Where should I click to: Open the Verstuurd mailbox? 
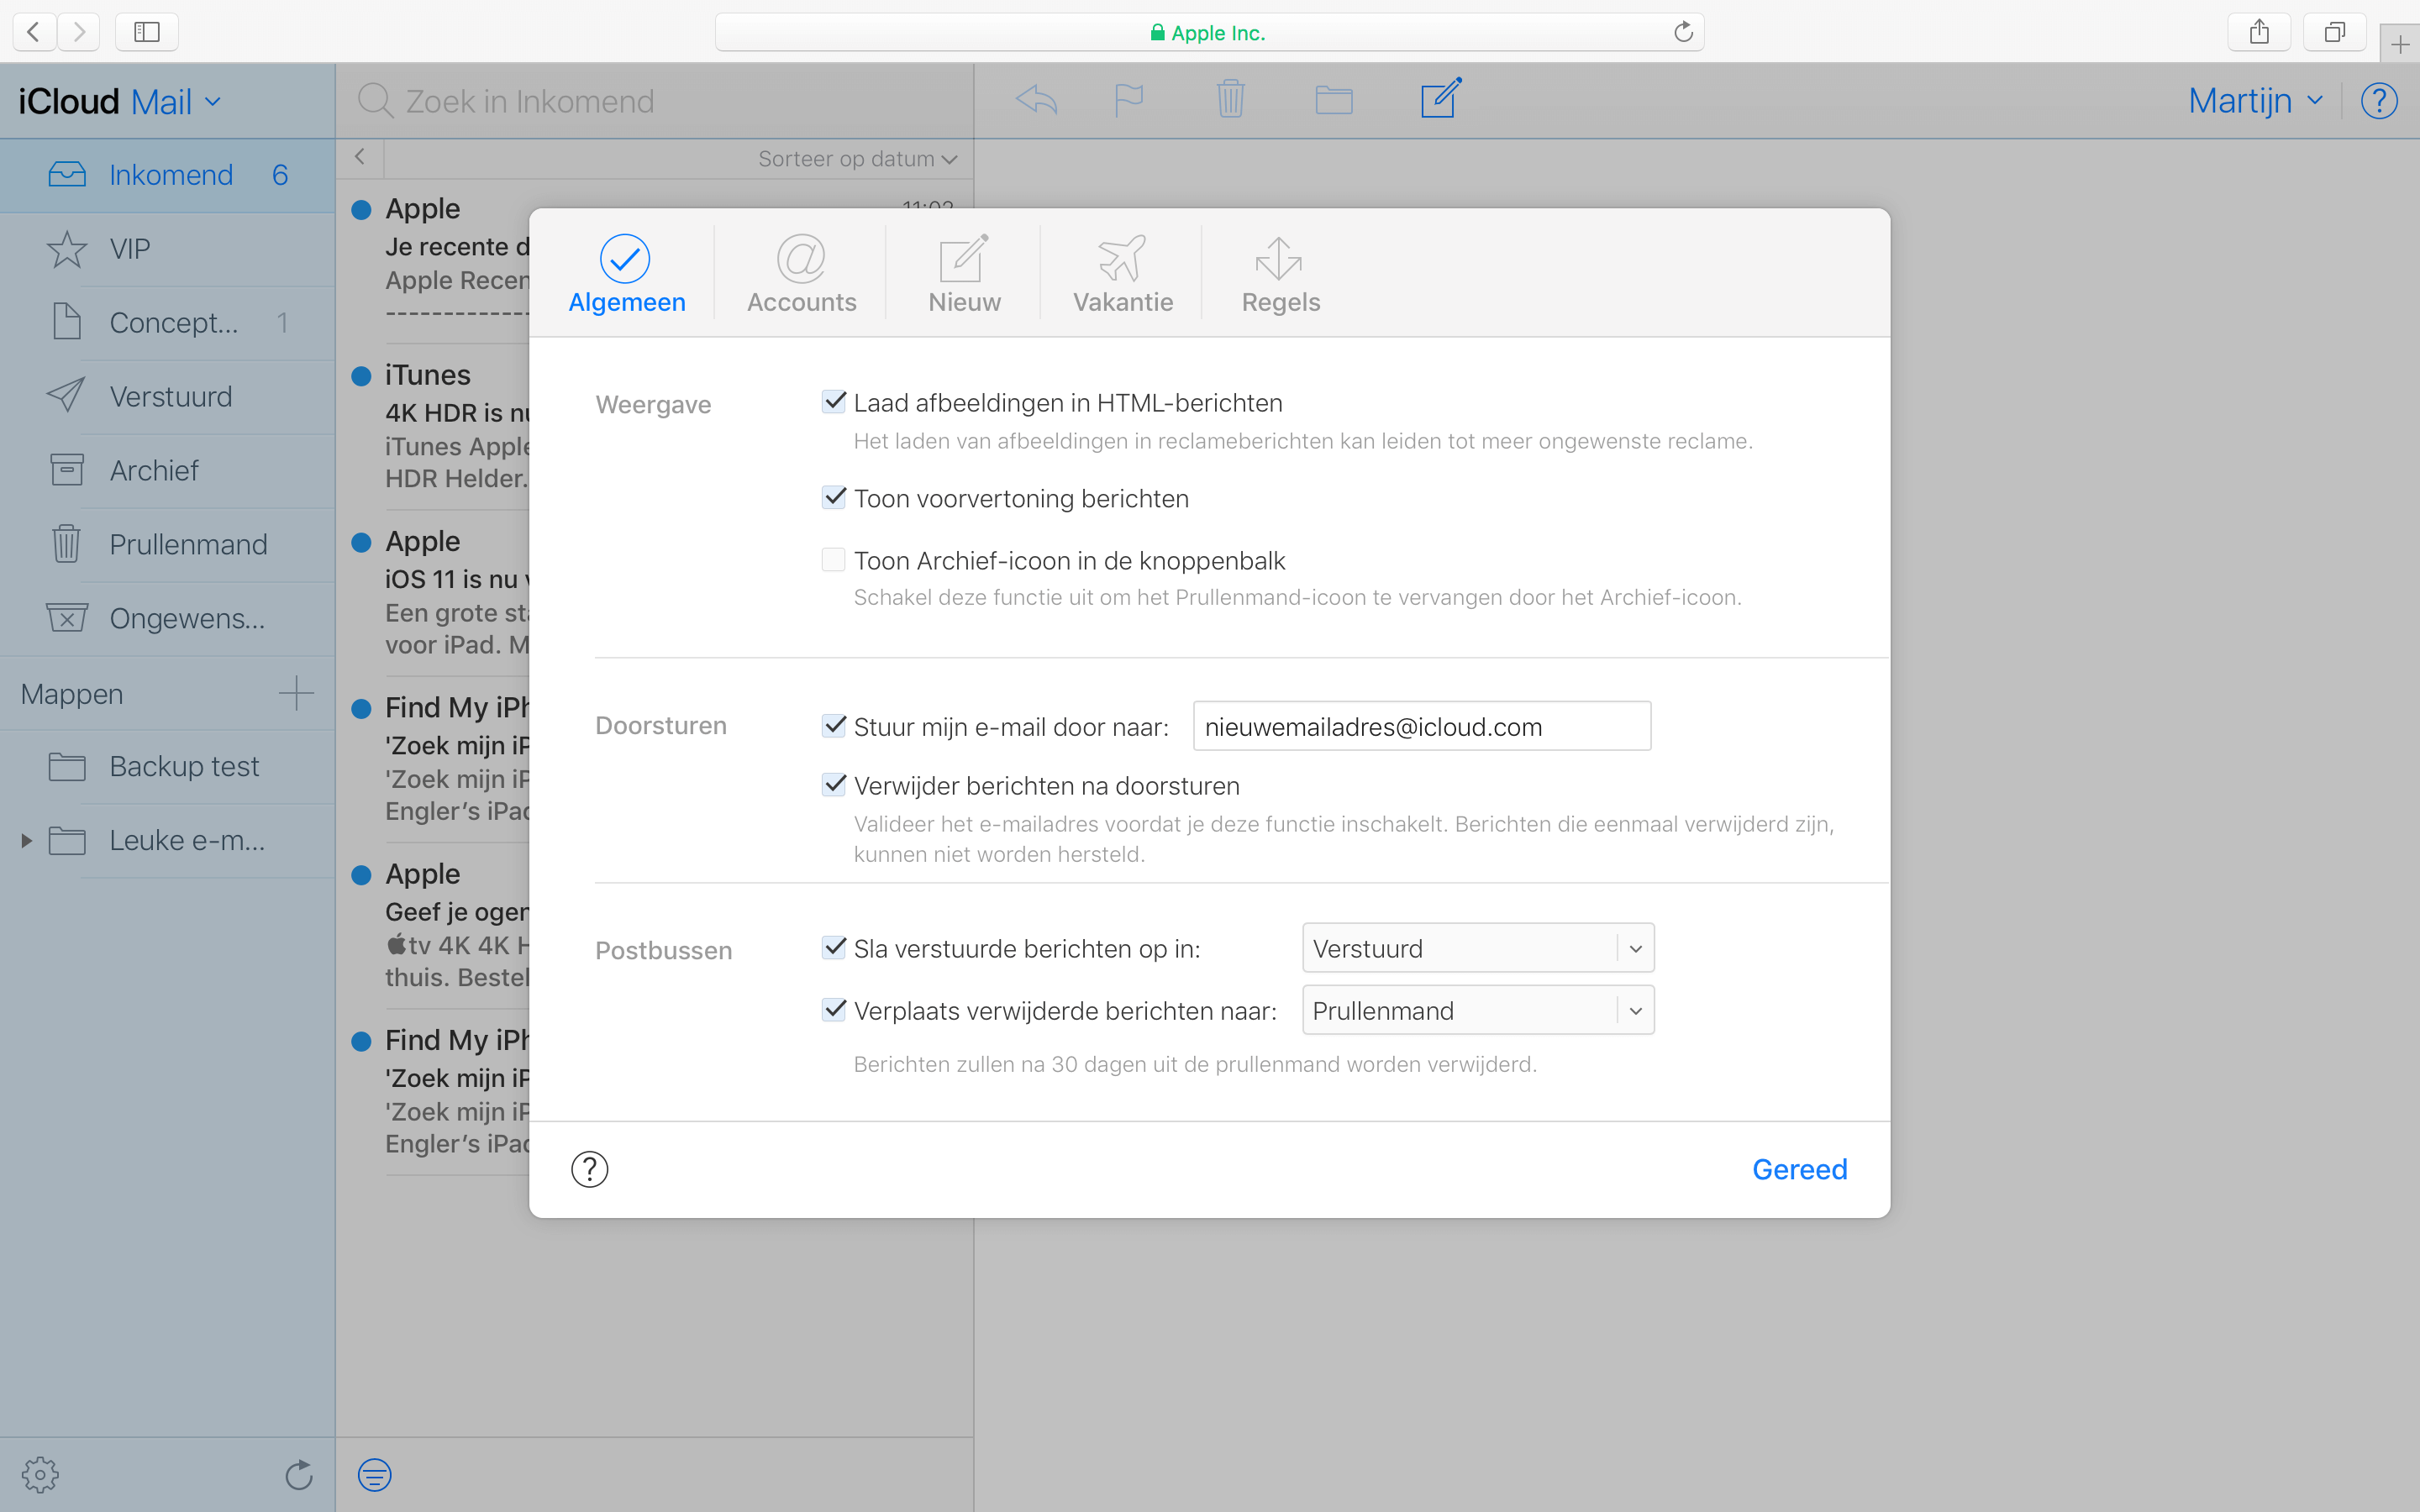point(168,397)
